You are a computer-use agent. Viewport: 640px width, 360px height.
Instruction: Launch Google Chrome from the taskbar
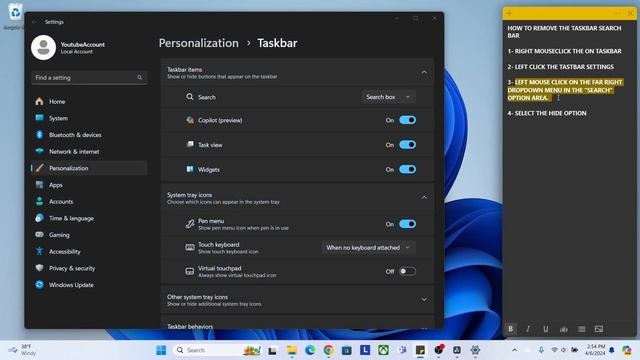329,350
